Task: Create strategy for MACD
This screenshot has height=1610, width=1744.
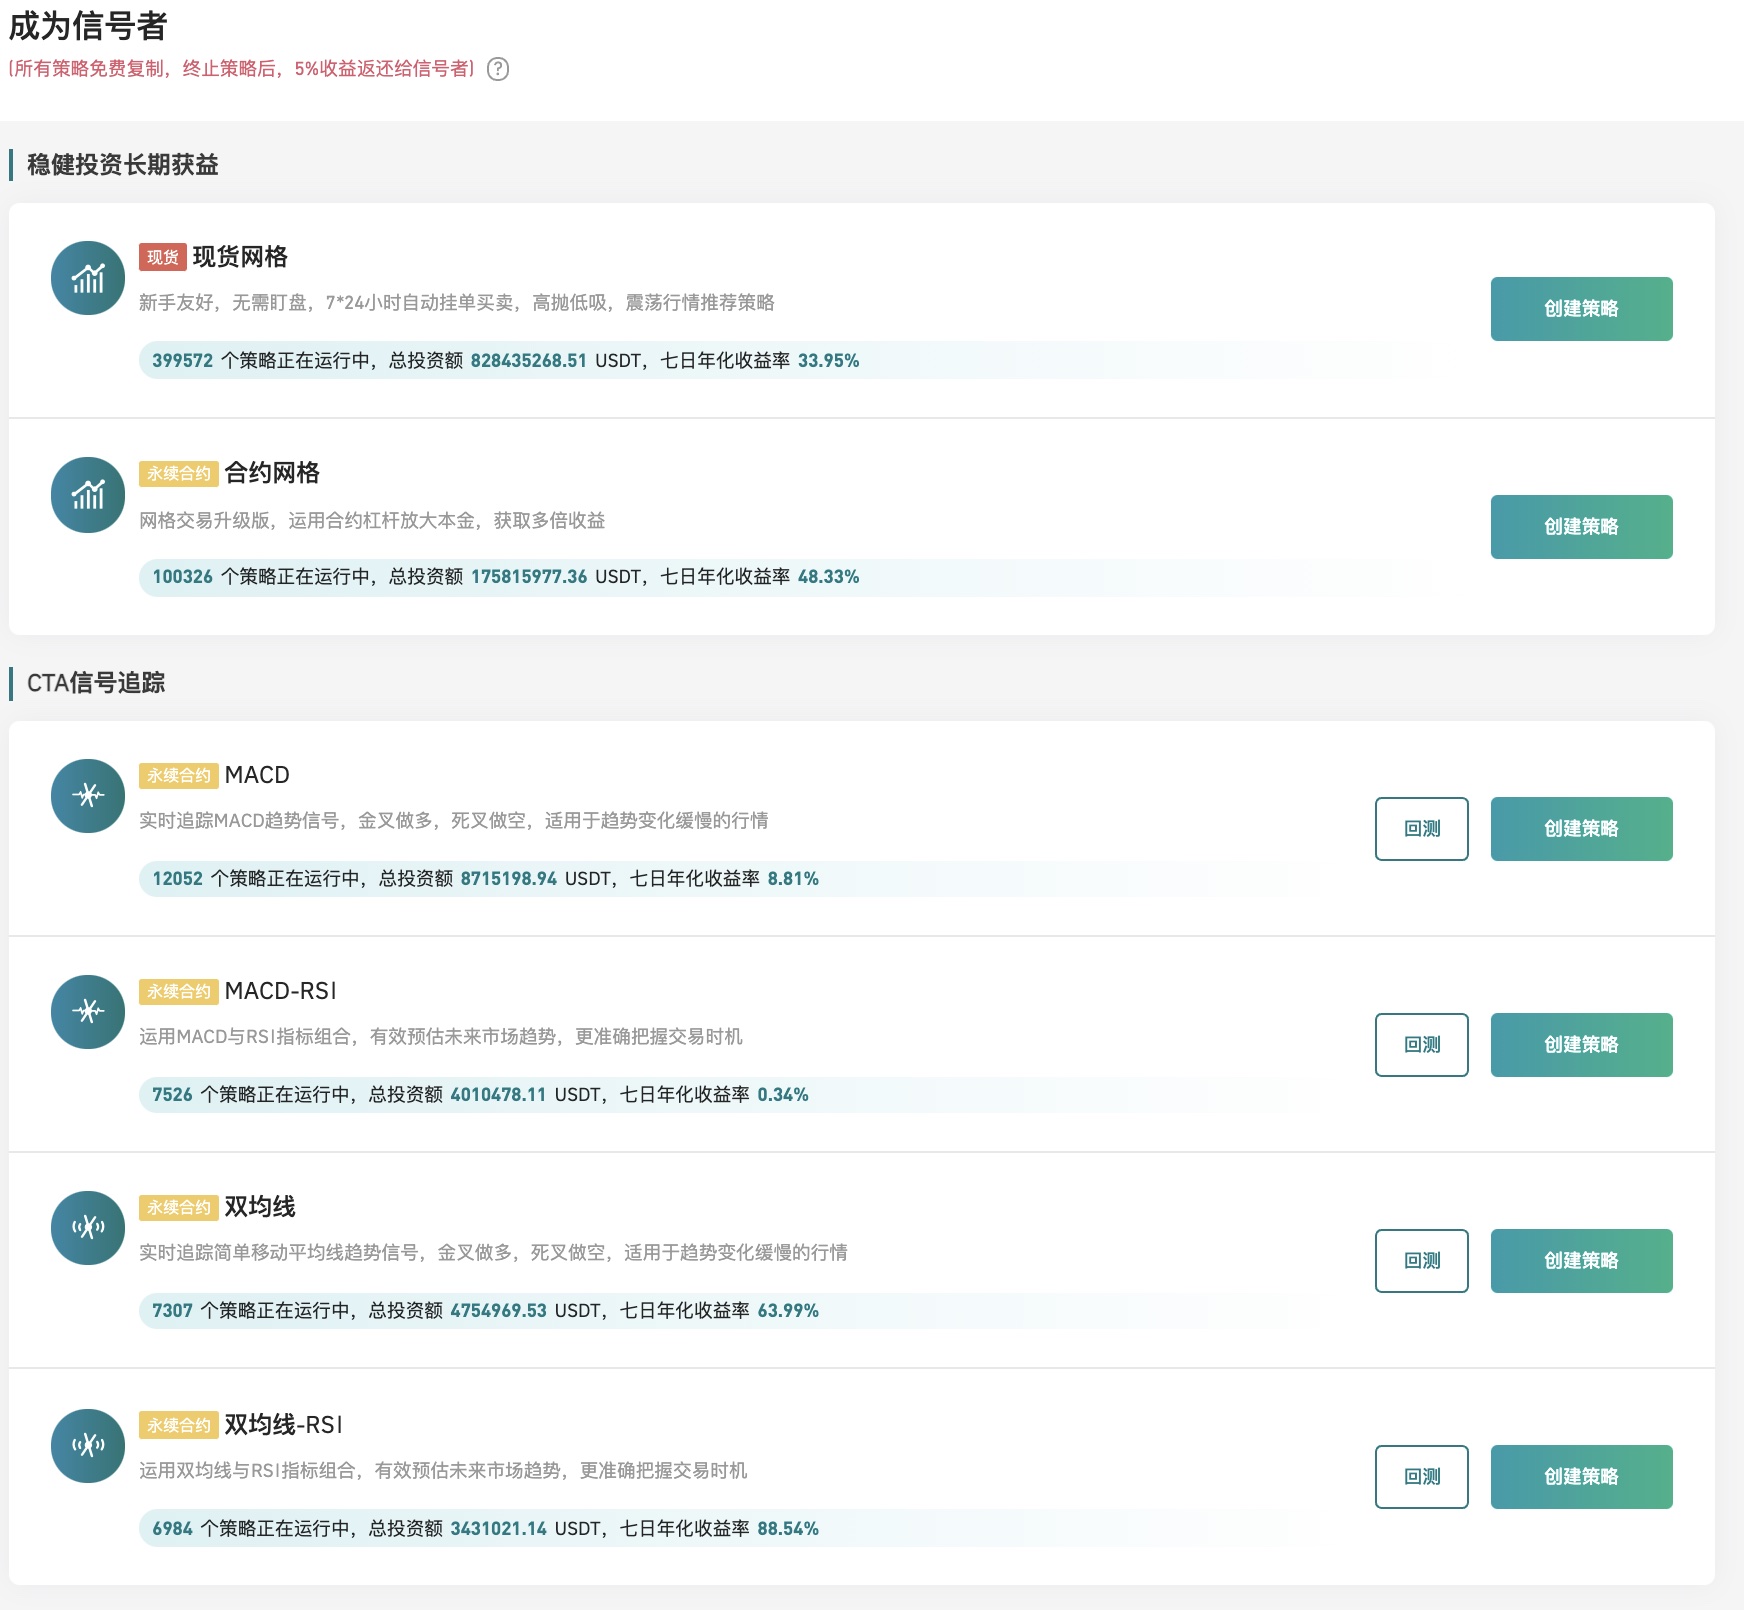Action: pos(1581,829)
